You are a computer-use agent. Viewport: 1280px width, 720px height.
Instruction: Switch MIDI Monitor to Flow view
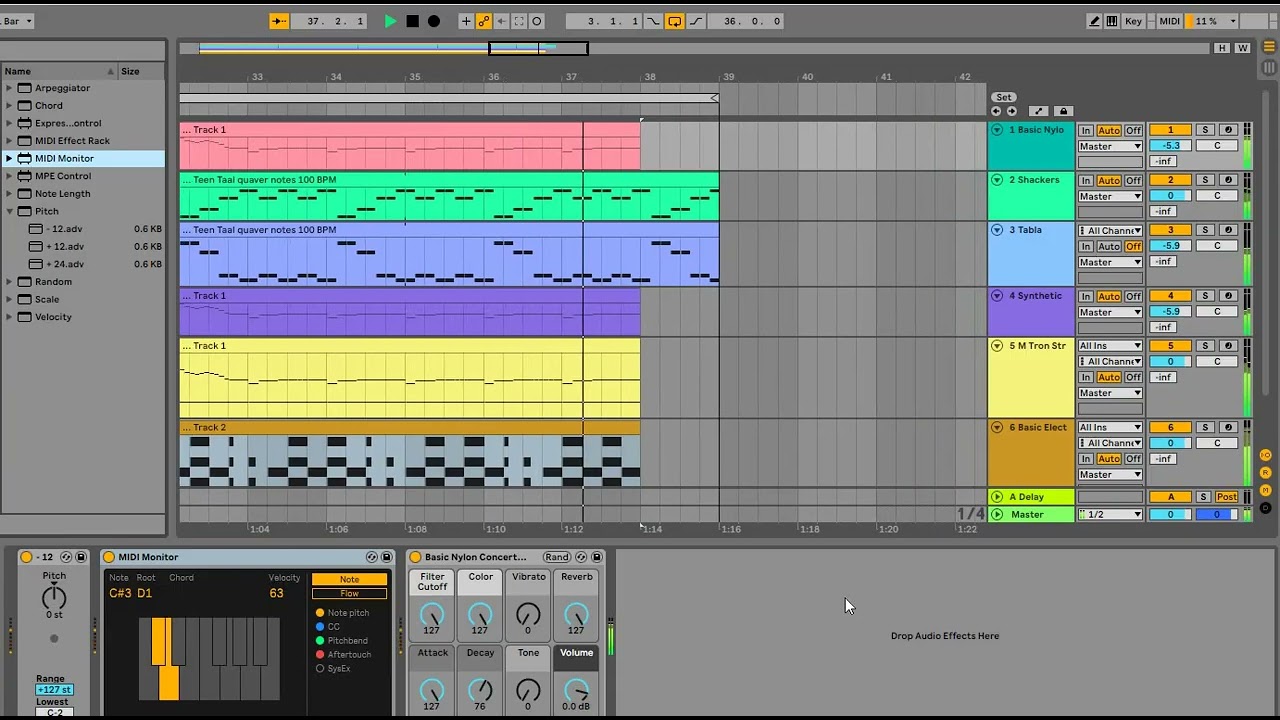point(349,593)
